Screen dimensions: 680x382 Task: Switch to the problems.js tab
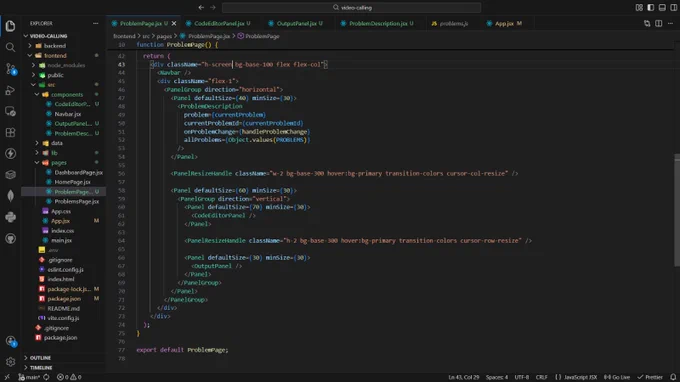pos(454,23)
